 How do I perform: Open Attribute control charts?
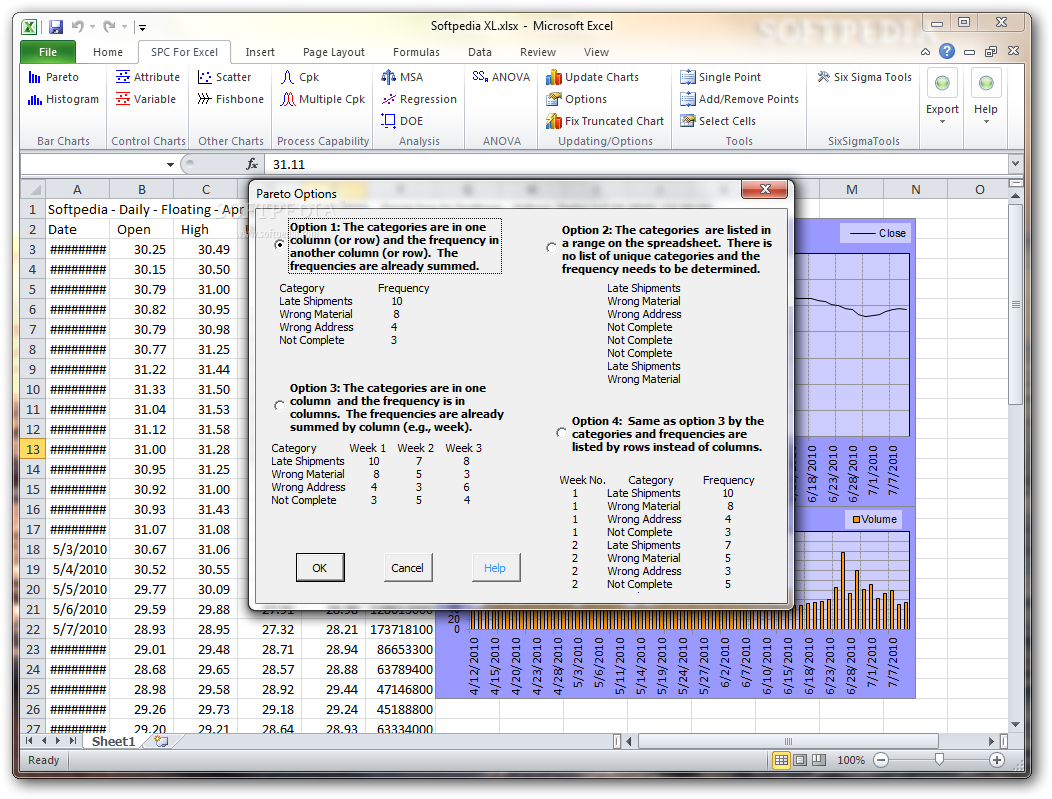pyautogui.click(x=148, y=77)
